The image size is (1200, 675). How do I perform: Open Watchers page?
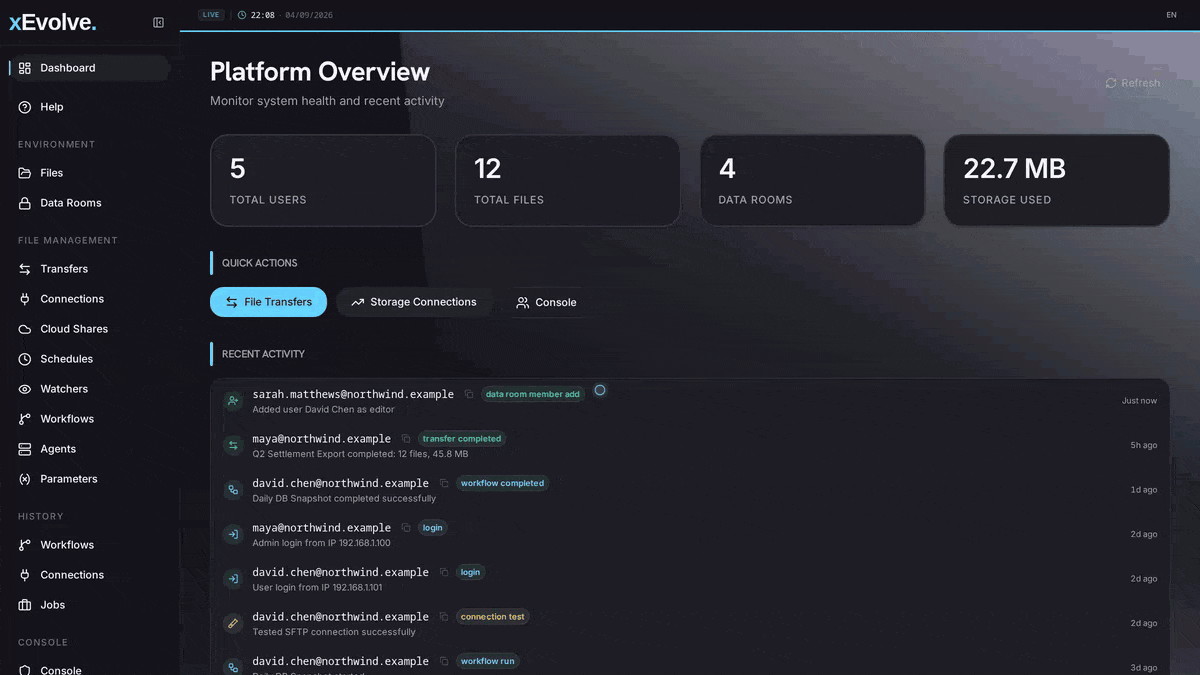point(89,389)
